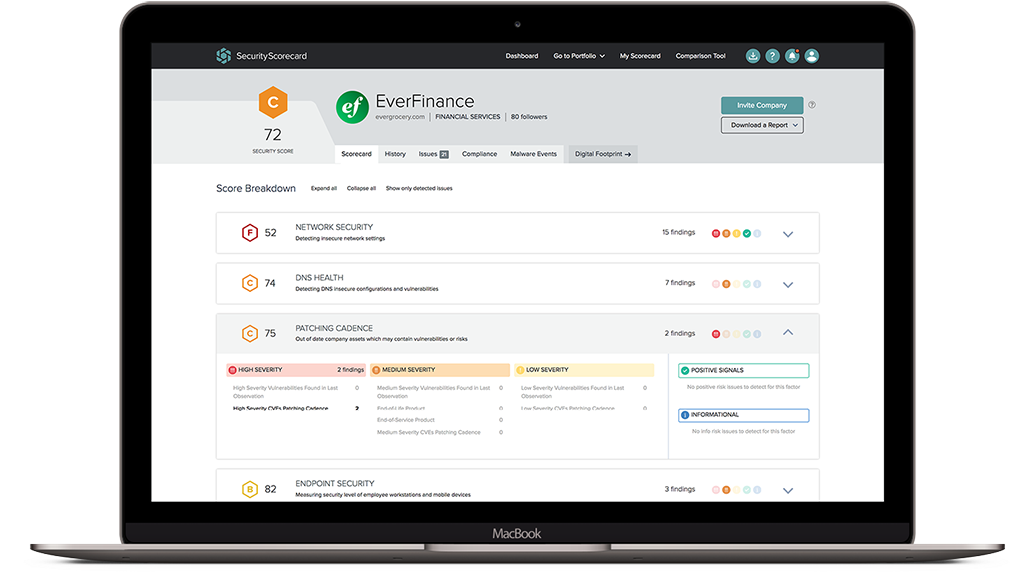Open the Comparison Tool
1033x578 pixels.
[700, 56]
